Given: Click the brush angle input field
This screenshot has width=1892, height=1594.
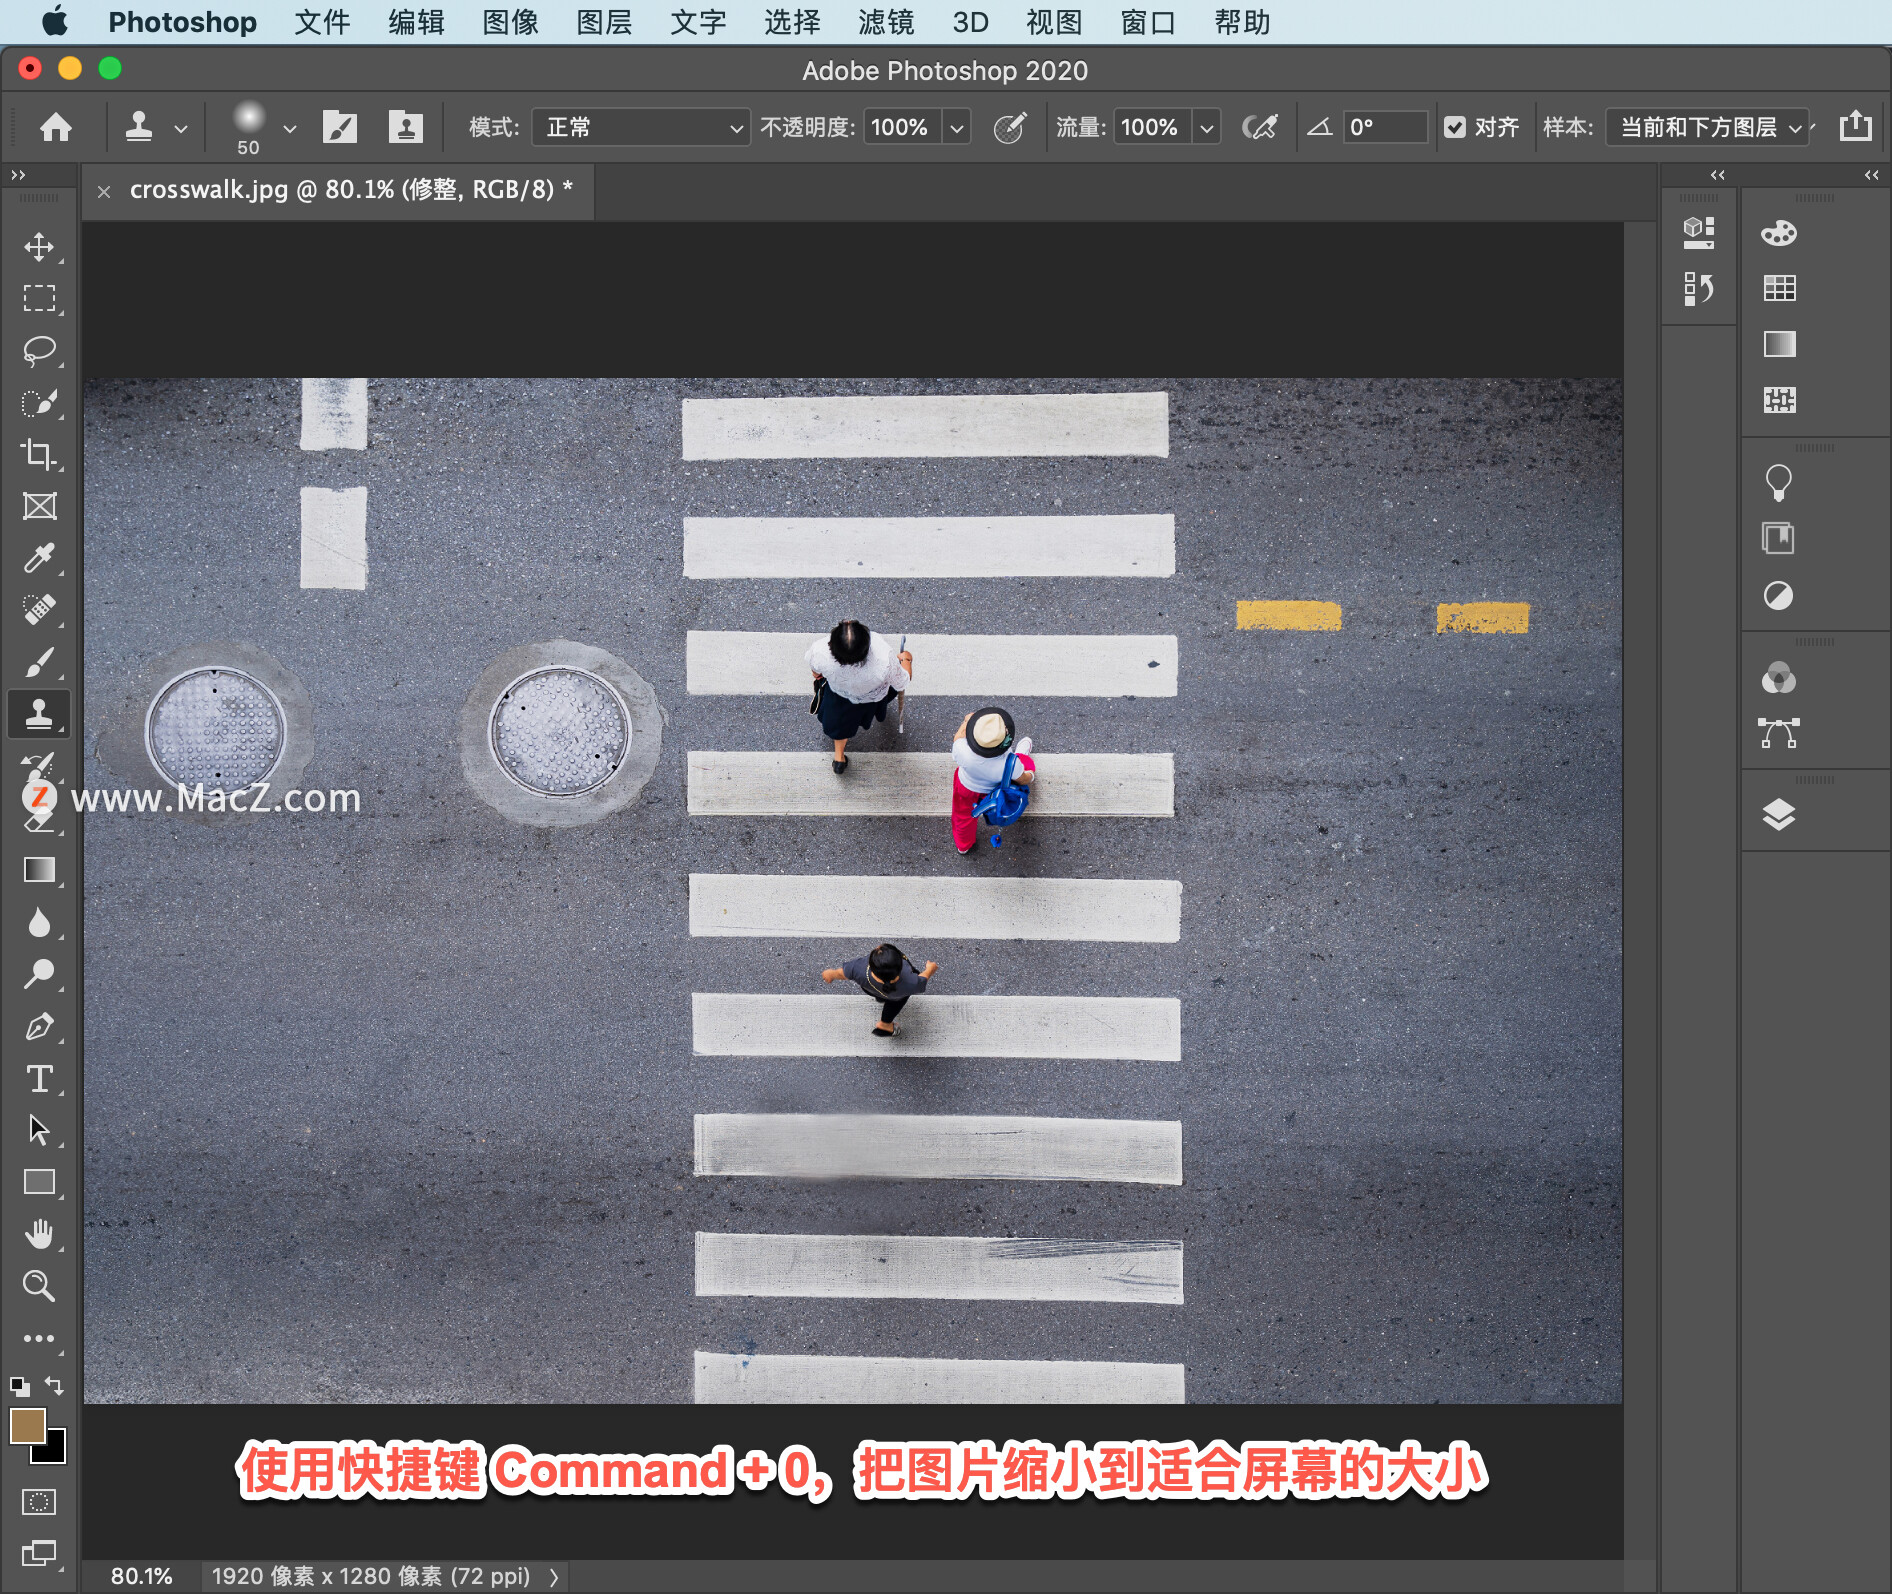Looking at the screenshot, I should [1384, 127].
